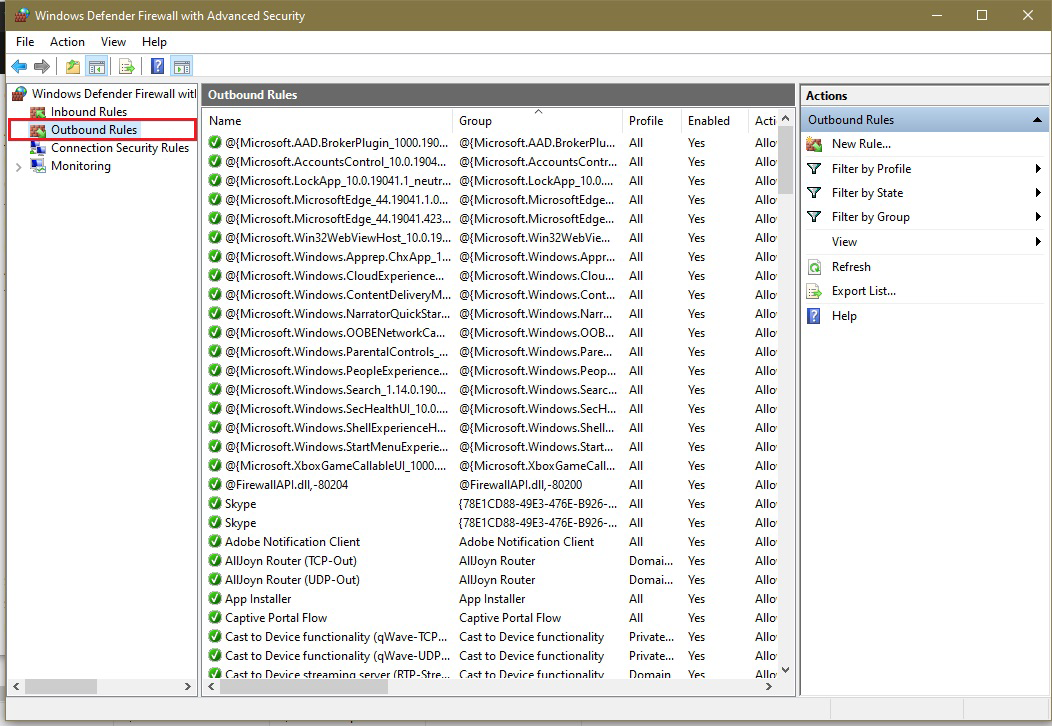Click the @FirewallAPI.dll,-80200 group cell
The image size is (1052, 726).
(520, 484)
